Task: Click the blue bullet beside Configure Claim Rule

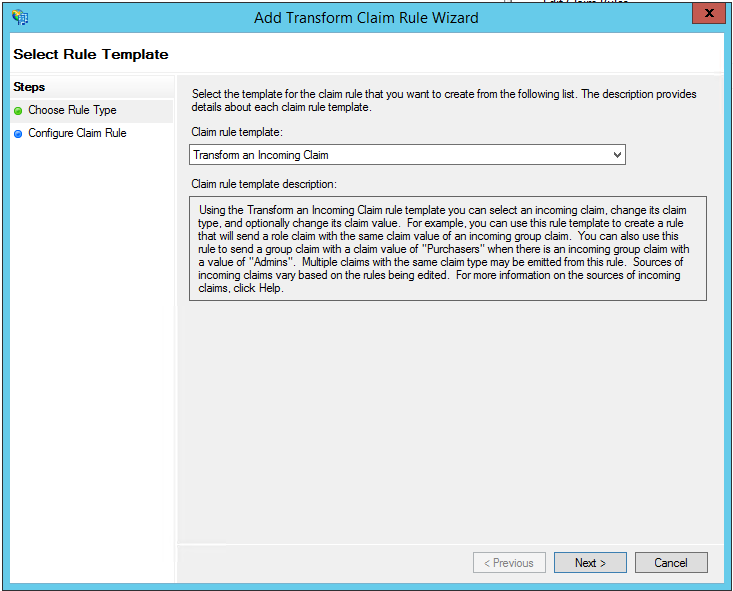Action: [x=18, y=133]
